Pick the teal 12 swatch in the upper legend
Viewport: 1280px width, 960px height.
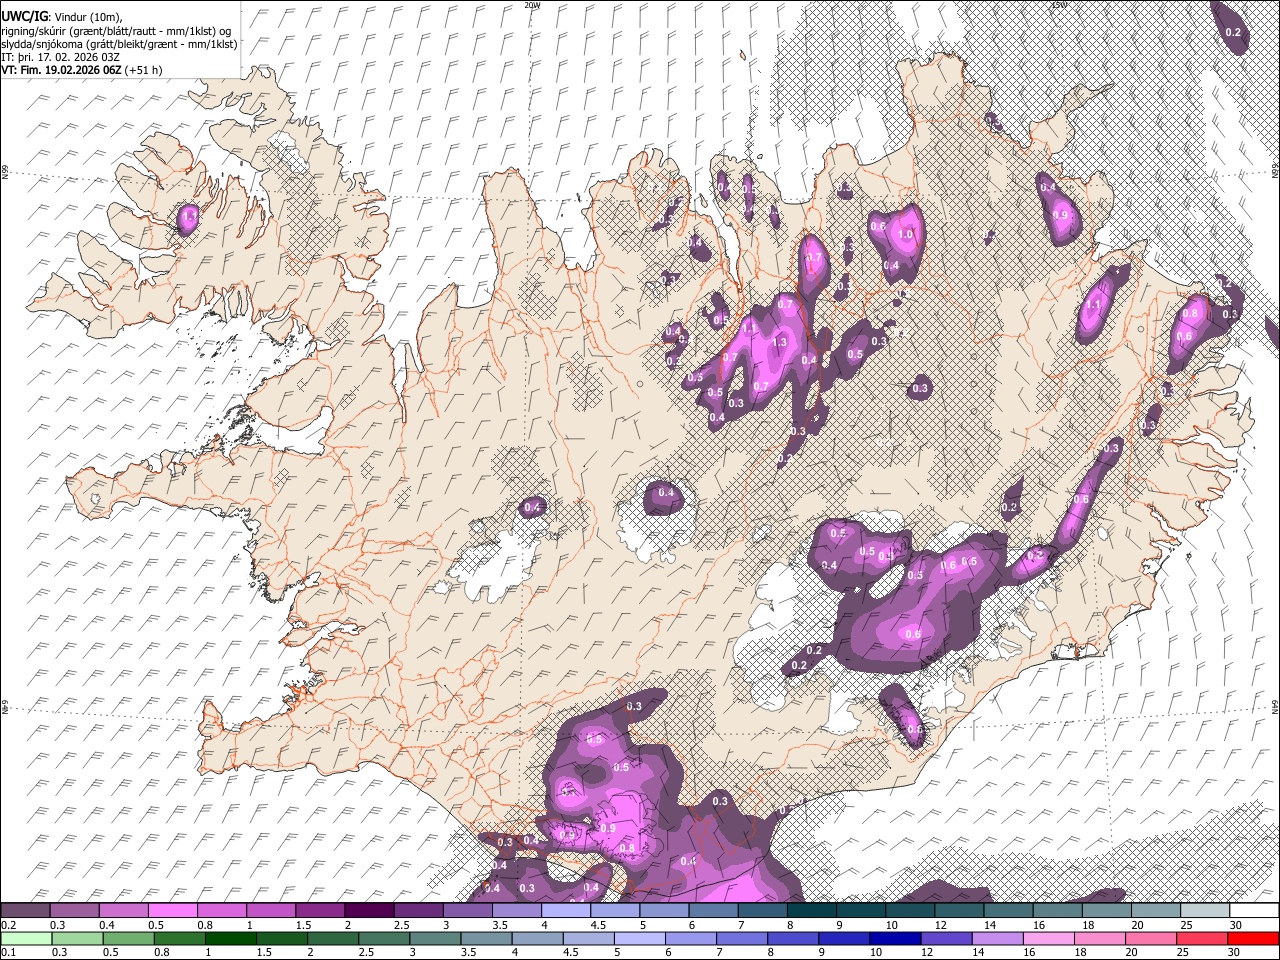(x=959, y=910)
